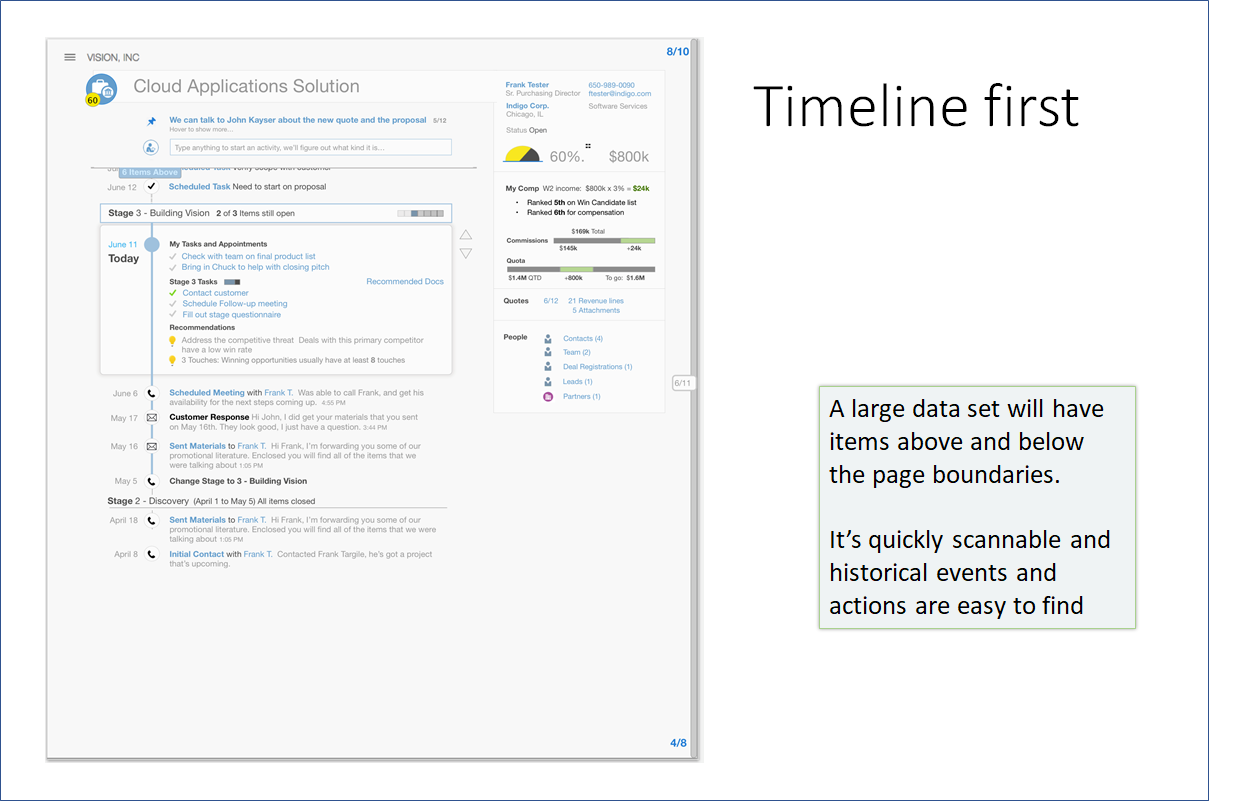The height and width of the screenshot is (801, 1236).
Task: Click the purple Partners icon in People
Action: tap(548, 397)
